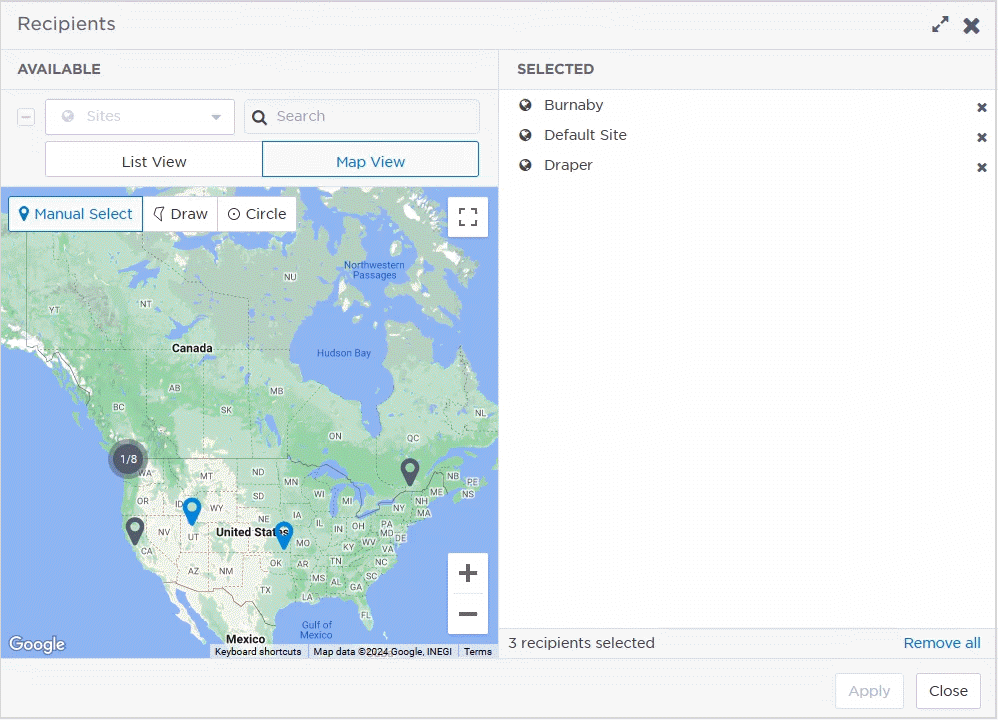998x720 pixels.
Task: Open the map Terms link
Action: [477, 652]
